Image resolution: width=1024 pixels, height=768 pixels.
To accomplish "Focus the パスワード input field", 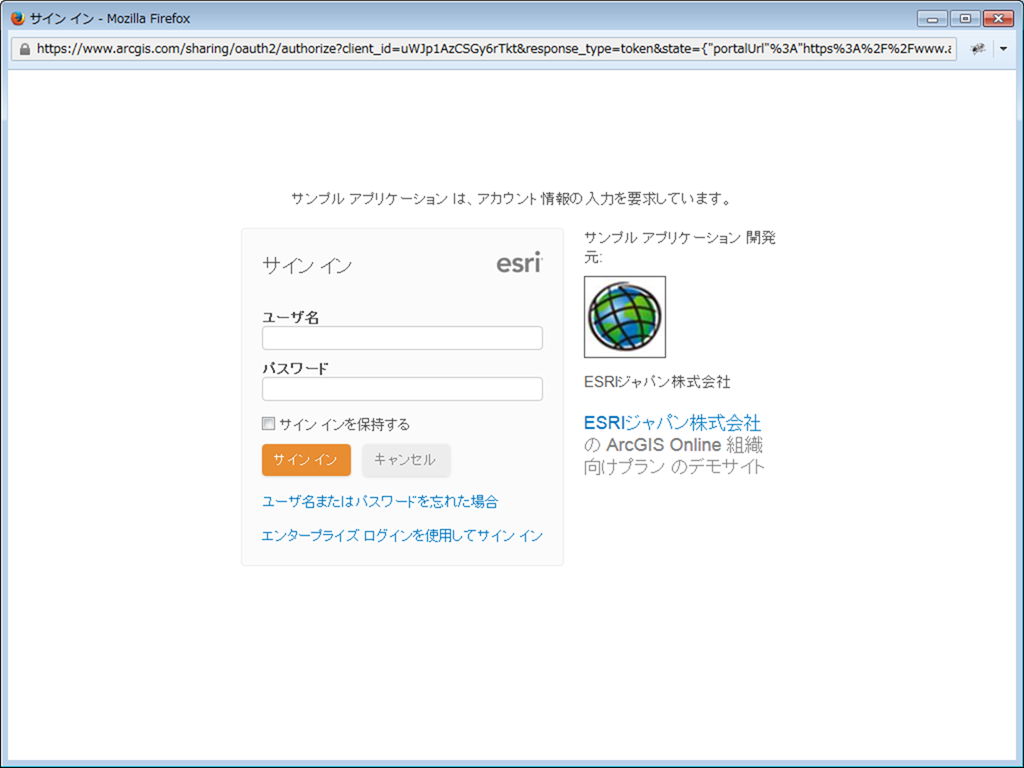I will point(402,389).
